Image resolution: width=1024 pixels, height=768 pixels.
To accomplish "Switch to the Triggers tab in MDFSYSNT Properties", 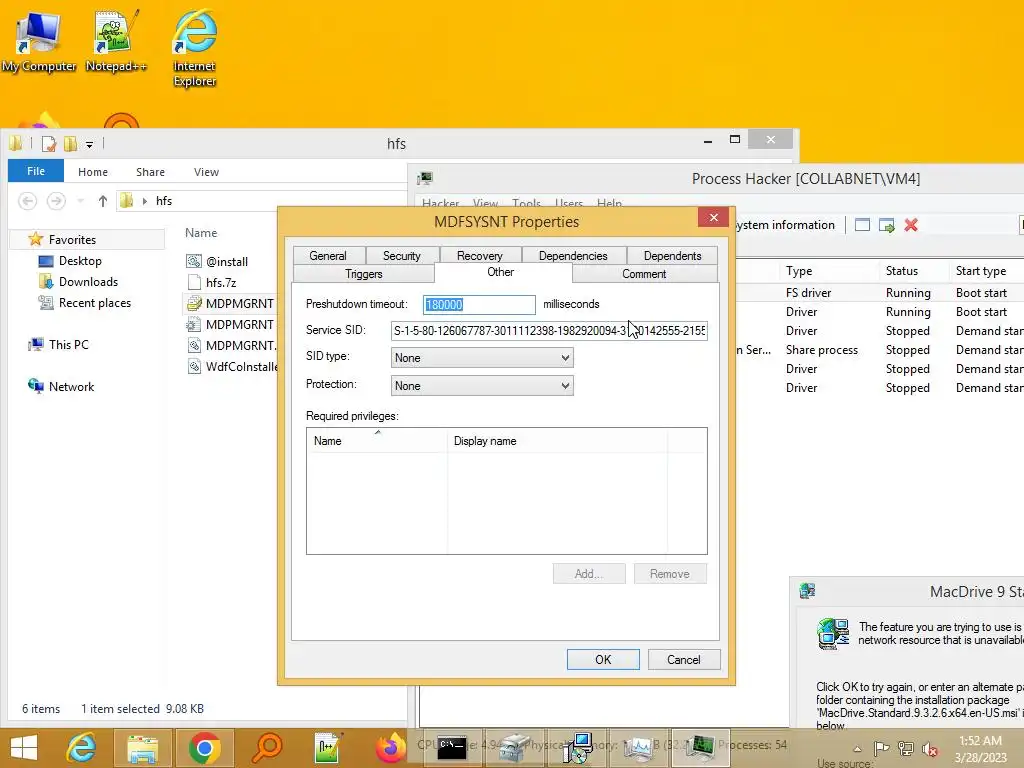I will (364, 274).
